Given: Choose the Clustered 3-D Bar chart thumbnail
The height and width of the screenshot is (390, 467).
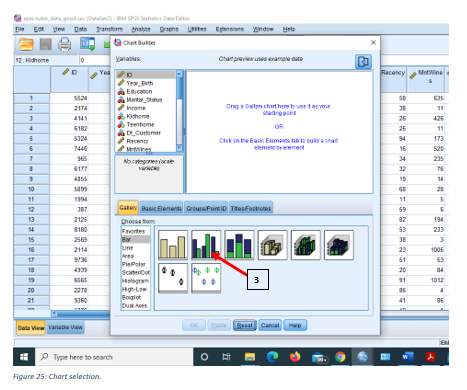Looking at the screenshot, I should pyautogui.click(x=306, y=245).
